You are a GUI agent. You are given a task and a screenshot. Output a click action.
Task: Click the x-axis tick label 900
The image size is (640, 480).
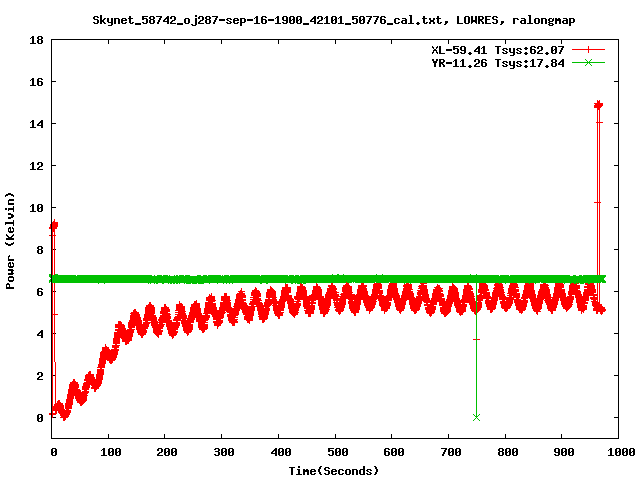(x=564, y=452)
